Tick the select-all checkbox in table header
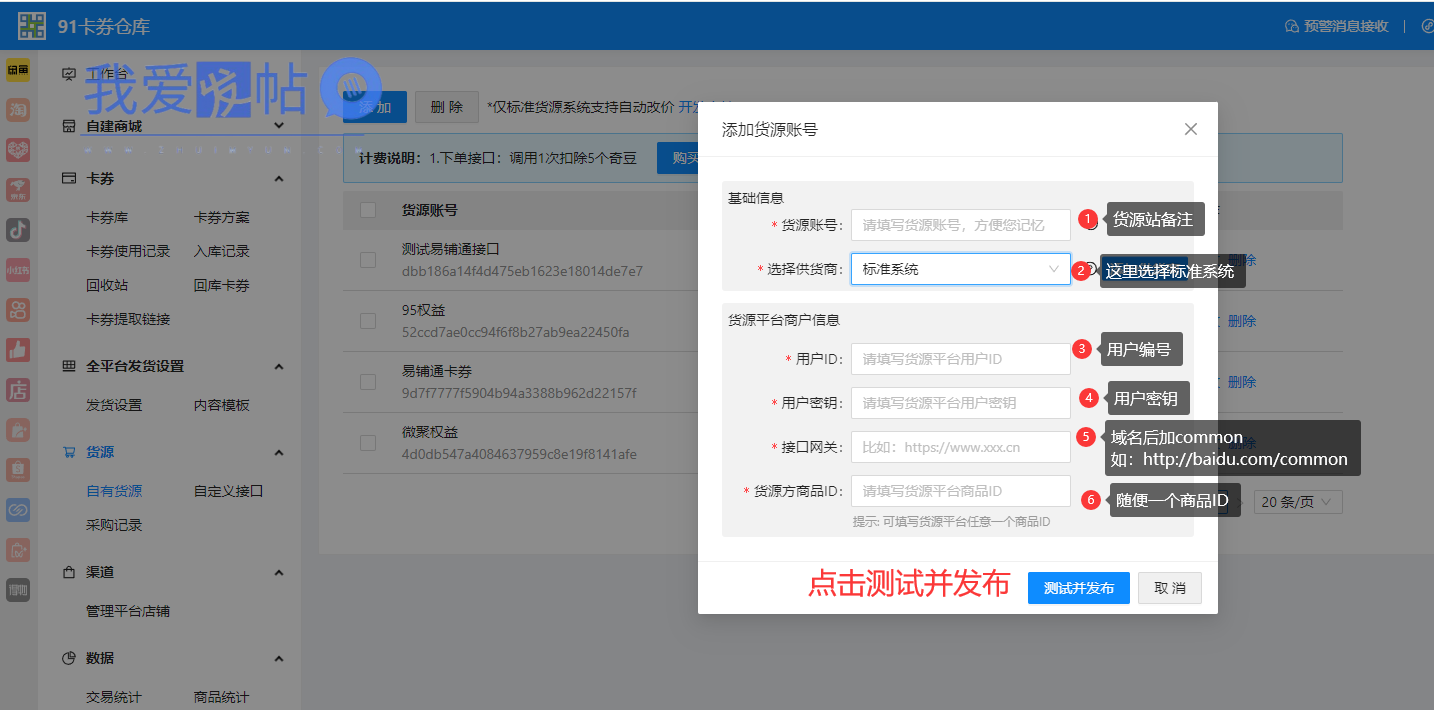 coord(368,210)
